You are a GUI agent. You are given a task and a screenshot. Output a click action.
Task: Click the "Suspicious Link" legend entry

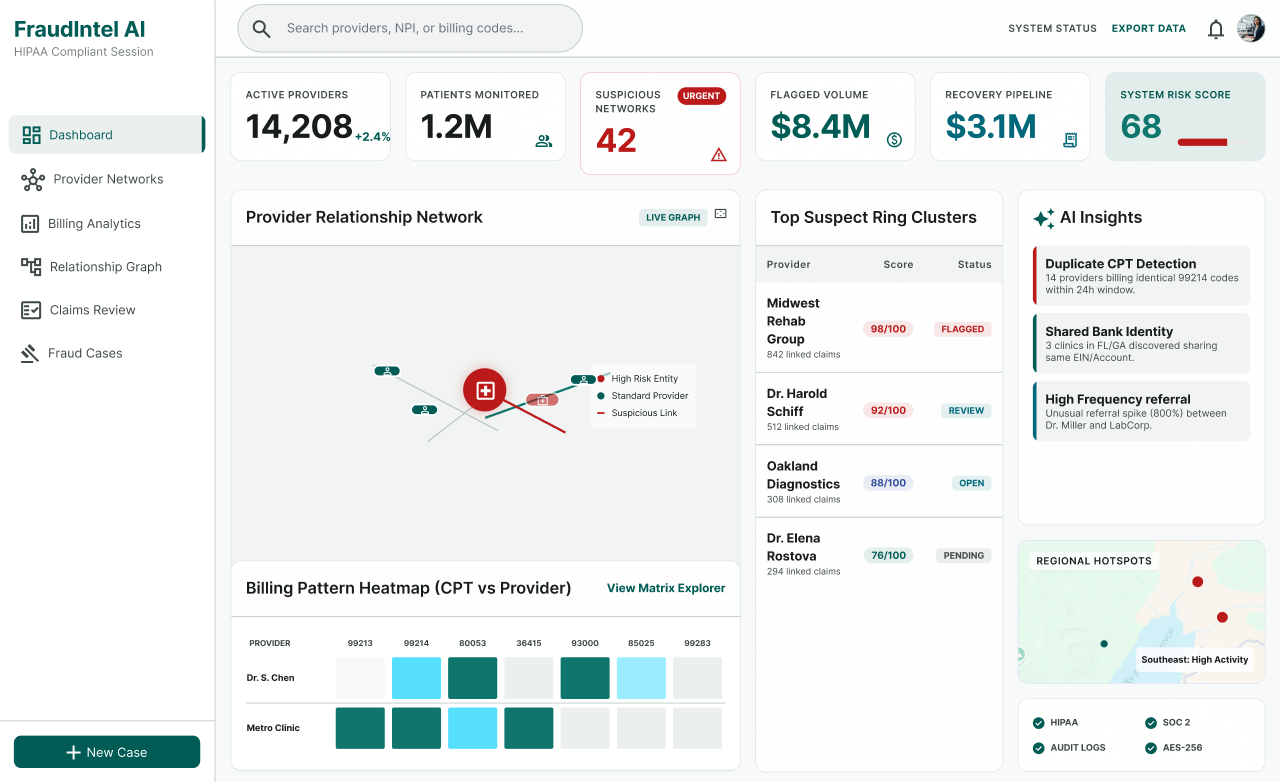pyautogui.click(x=644, y=413)
